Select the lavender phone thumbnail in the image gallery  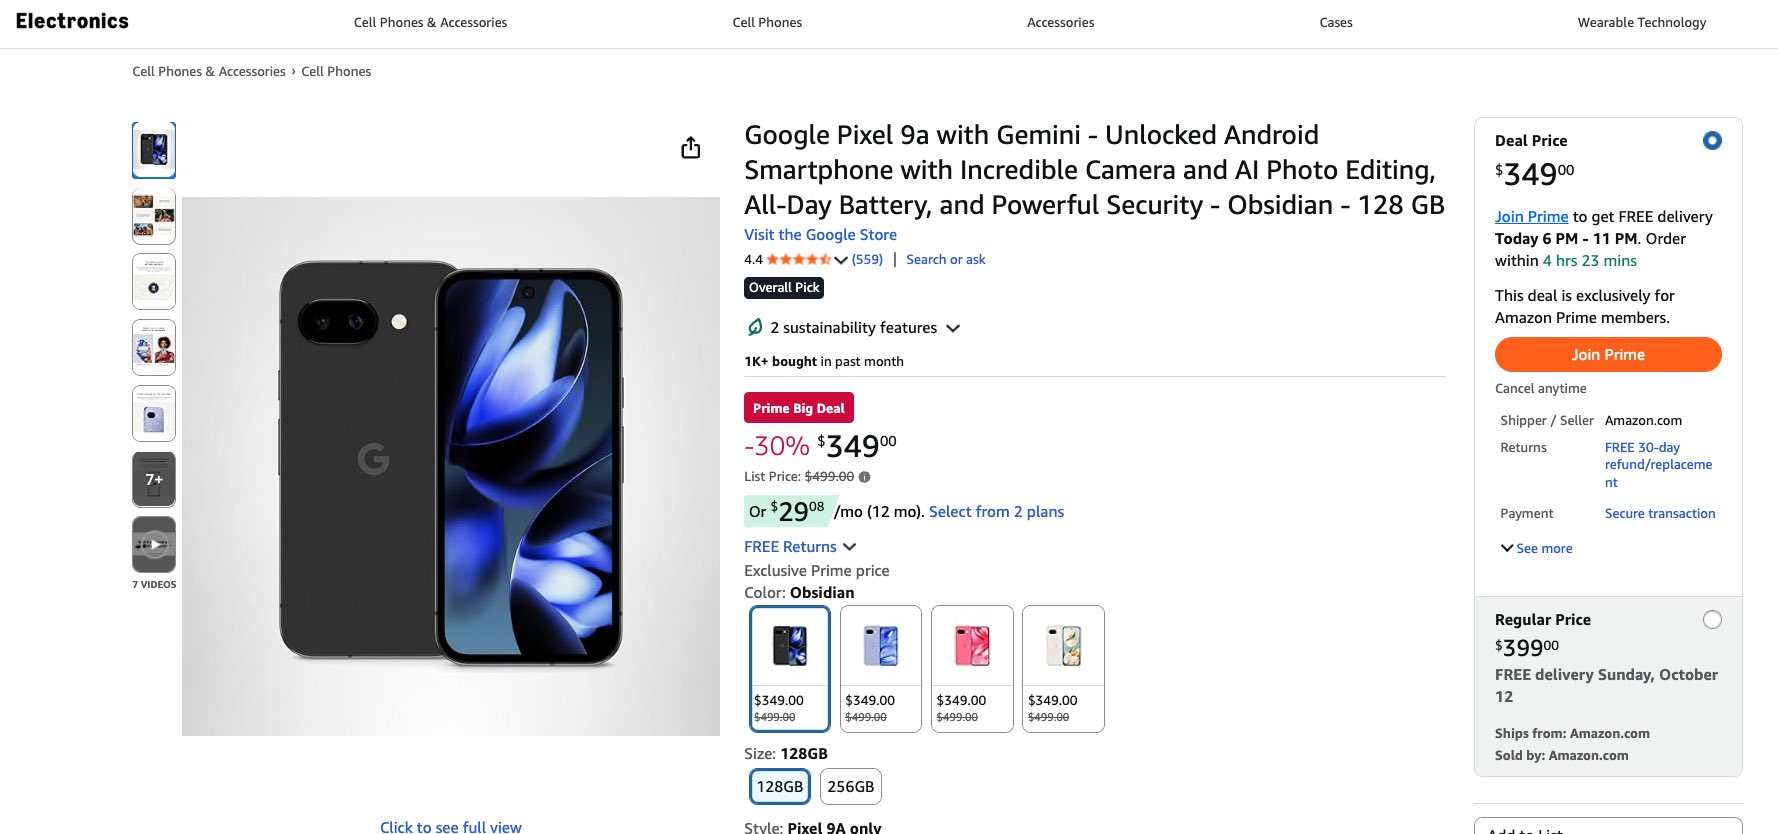(x=154, y=414)
